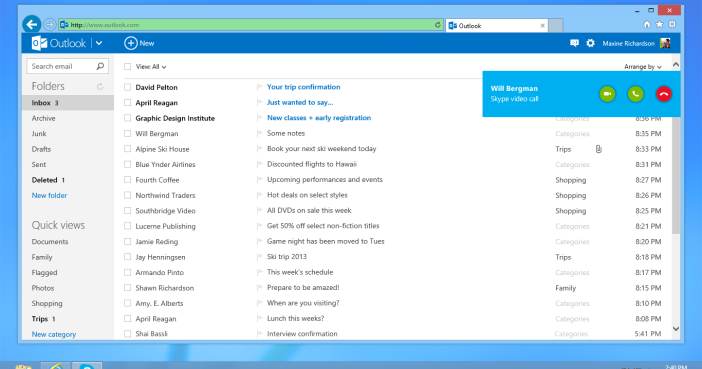
Task: Open the Sent folder
Action: 39,164
